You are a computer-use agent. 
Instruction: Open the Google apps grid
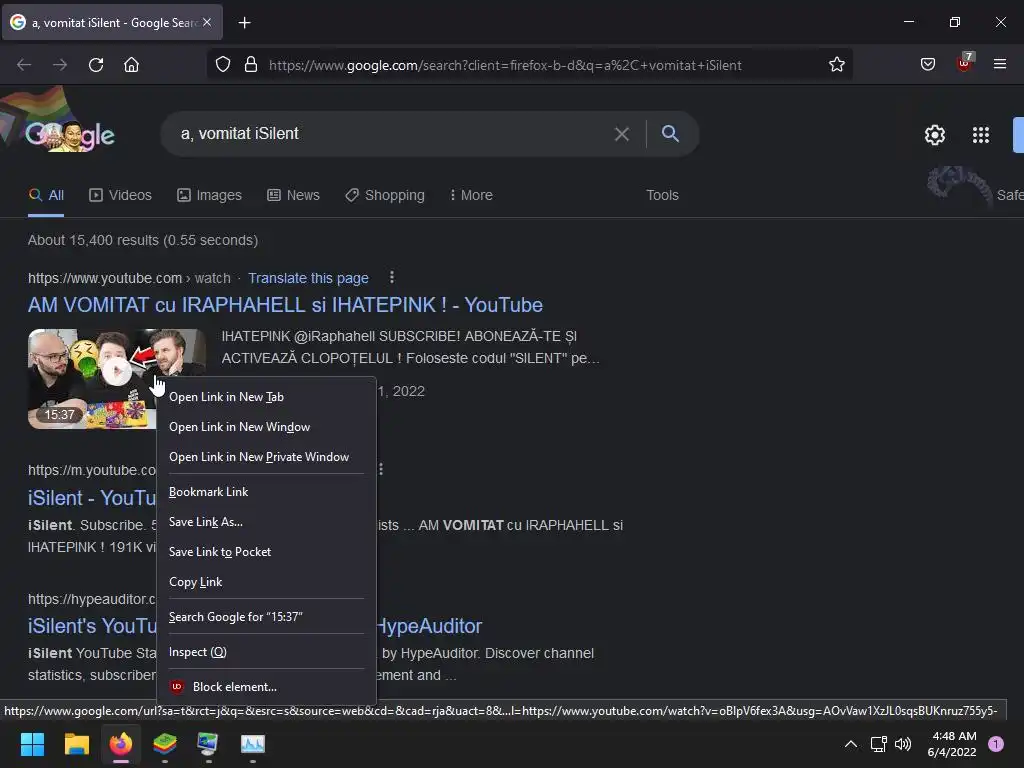pos(981,135)
